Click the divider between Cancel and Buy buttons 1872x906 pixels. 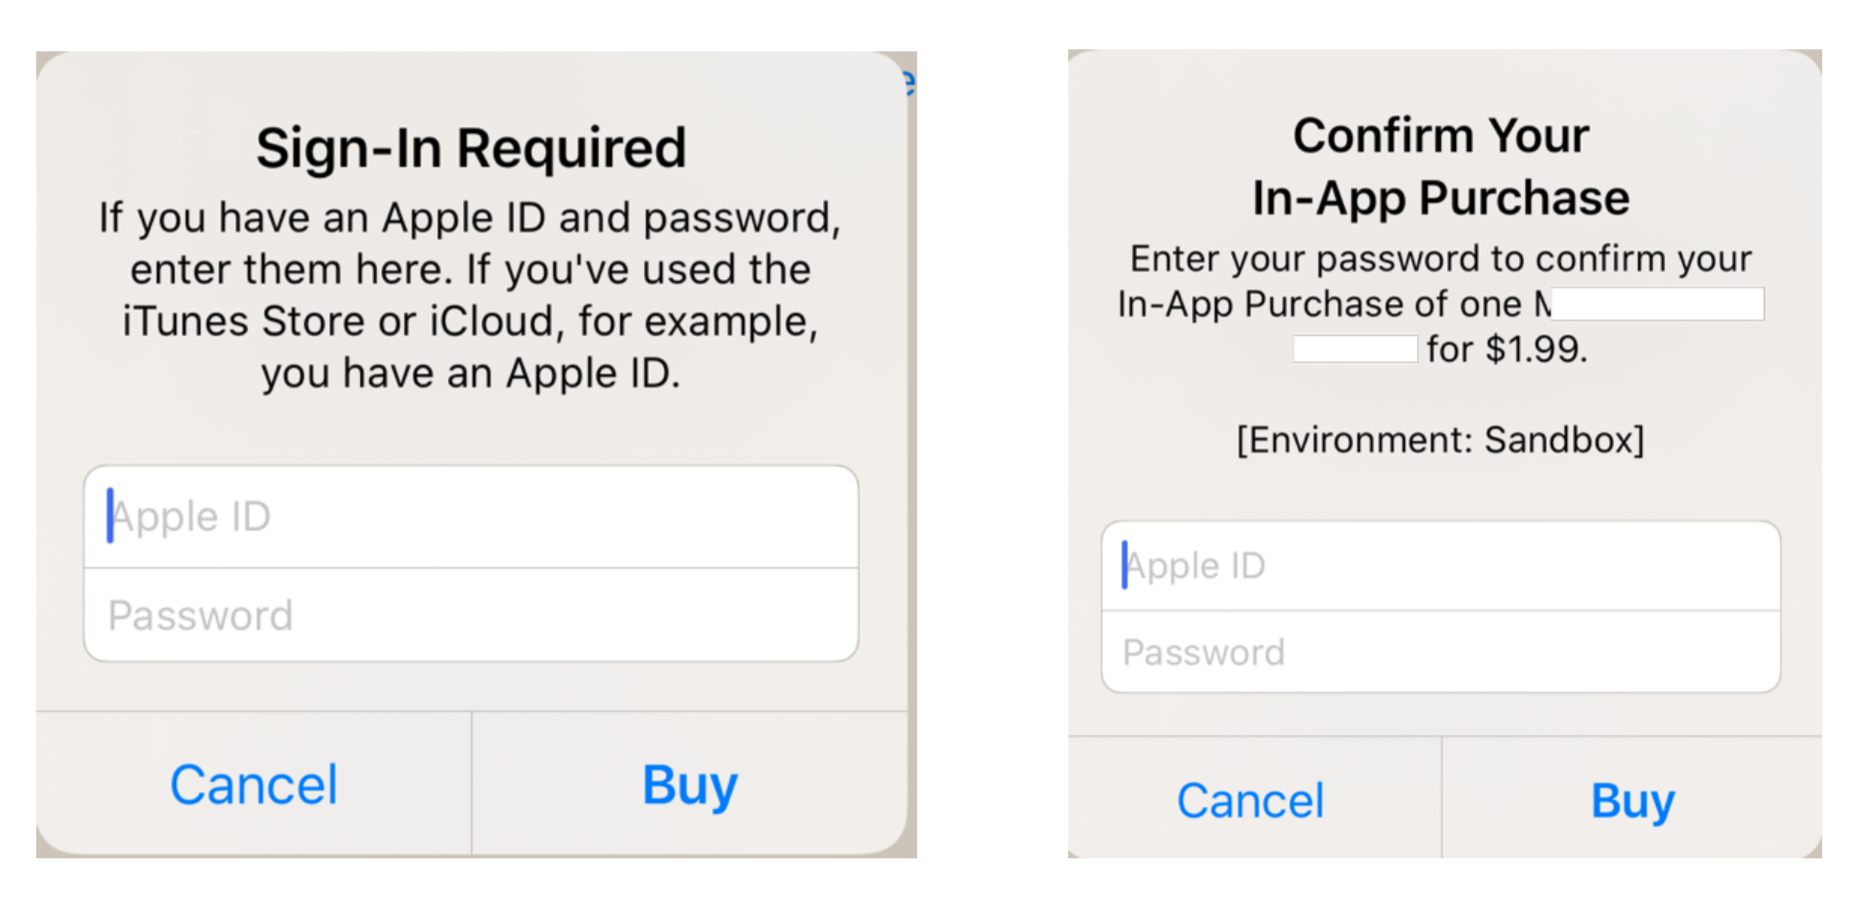469,785
